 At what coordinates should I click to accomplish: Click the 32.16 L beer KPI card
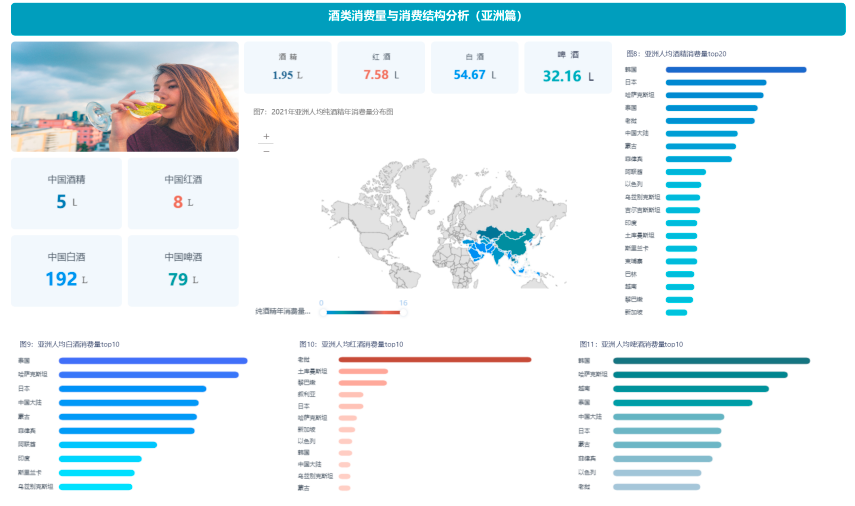coord(568,67)
